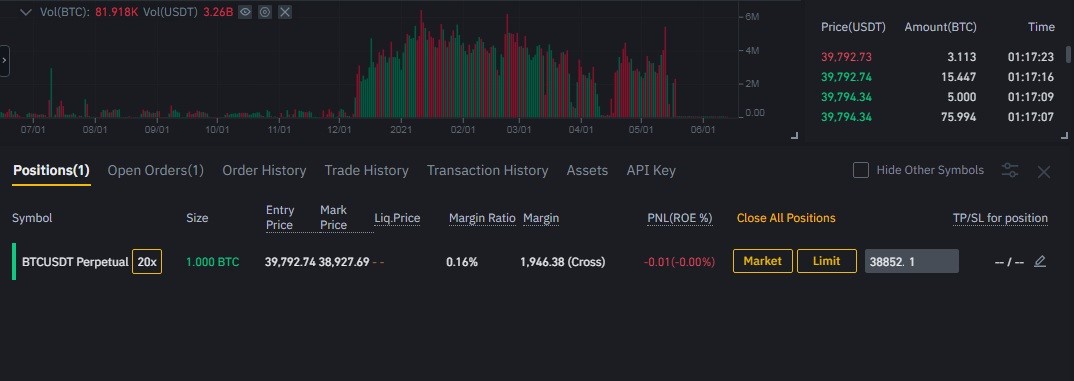Collapse the Vol(BTC) indicator chevron
This screenshot has width=1074, height=381.
26,12
